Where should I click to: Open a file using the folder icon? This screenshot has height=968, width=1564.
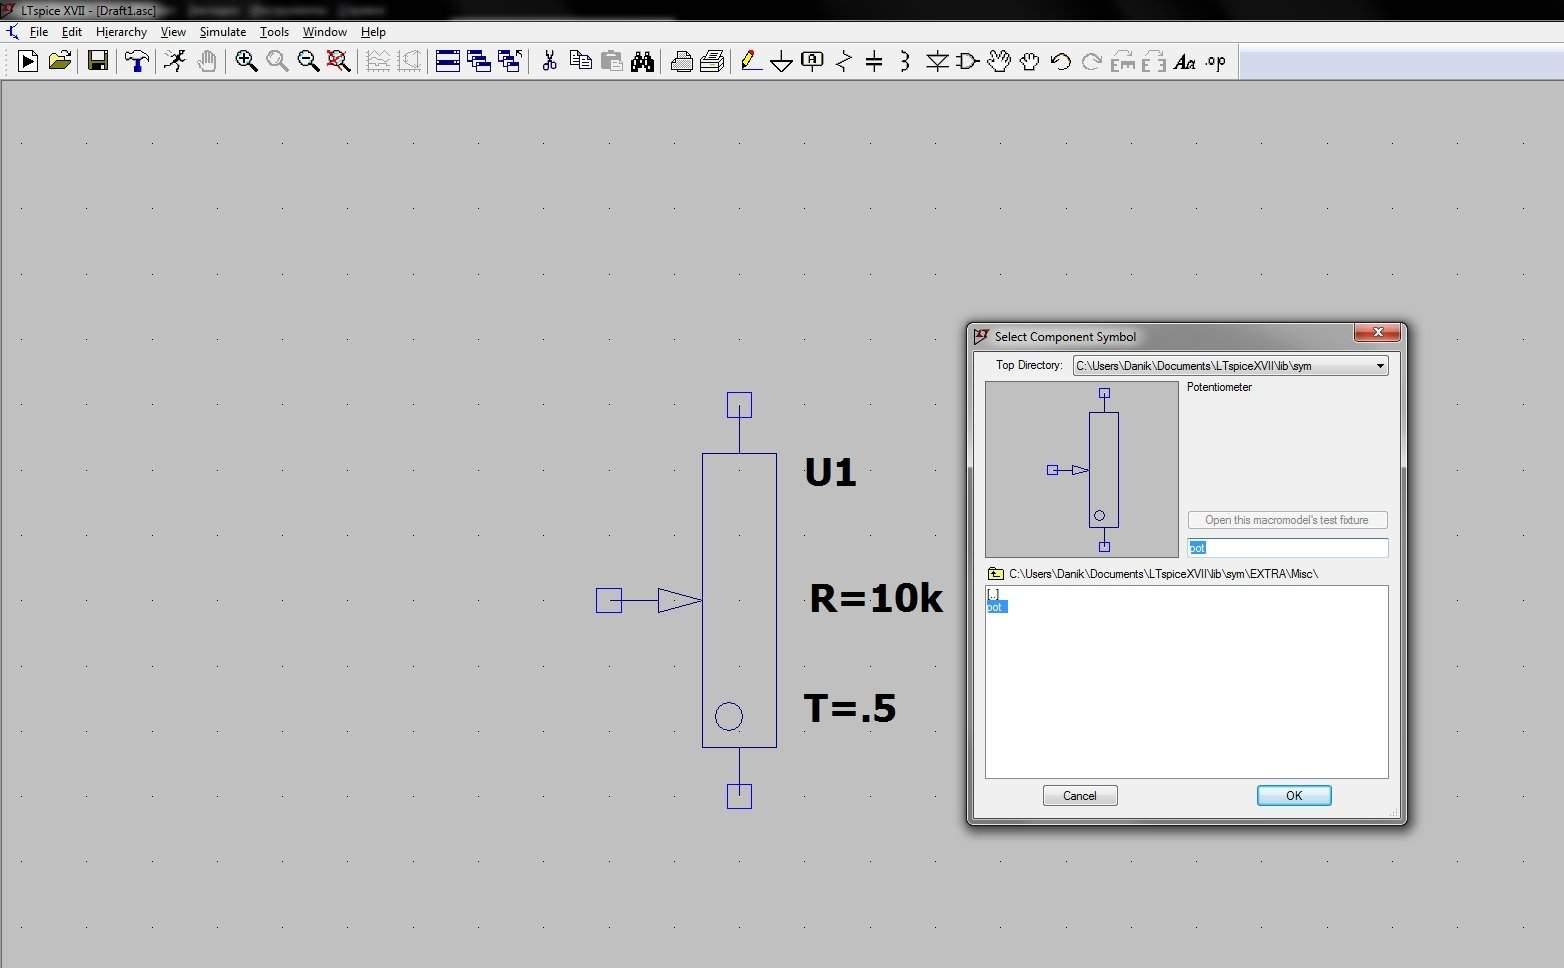(x=60, y=62)
